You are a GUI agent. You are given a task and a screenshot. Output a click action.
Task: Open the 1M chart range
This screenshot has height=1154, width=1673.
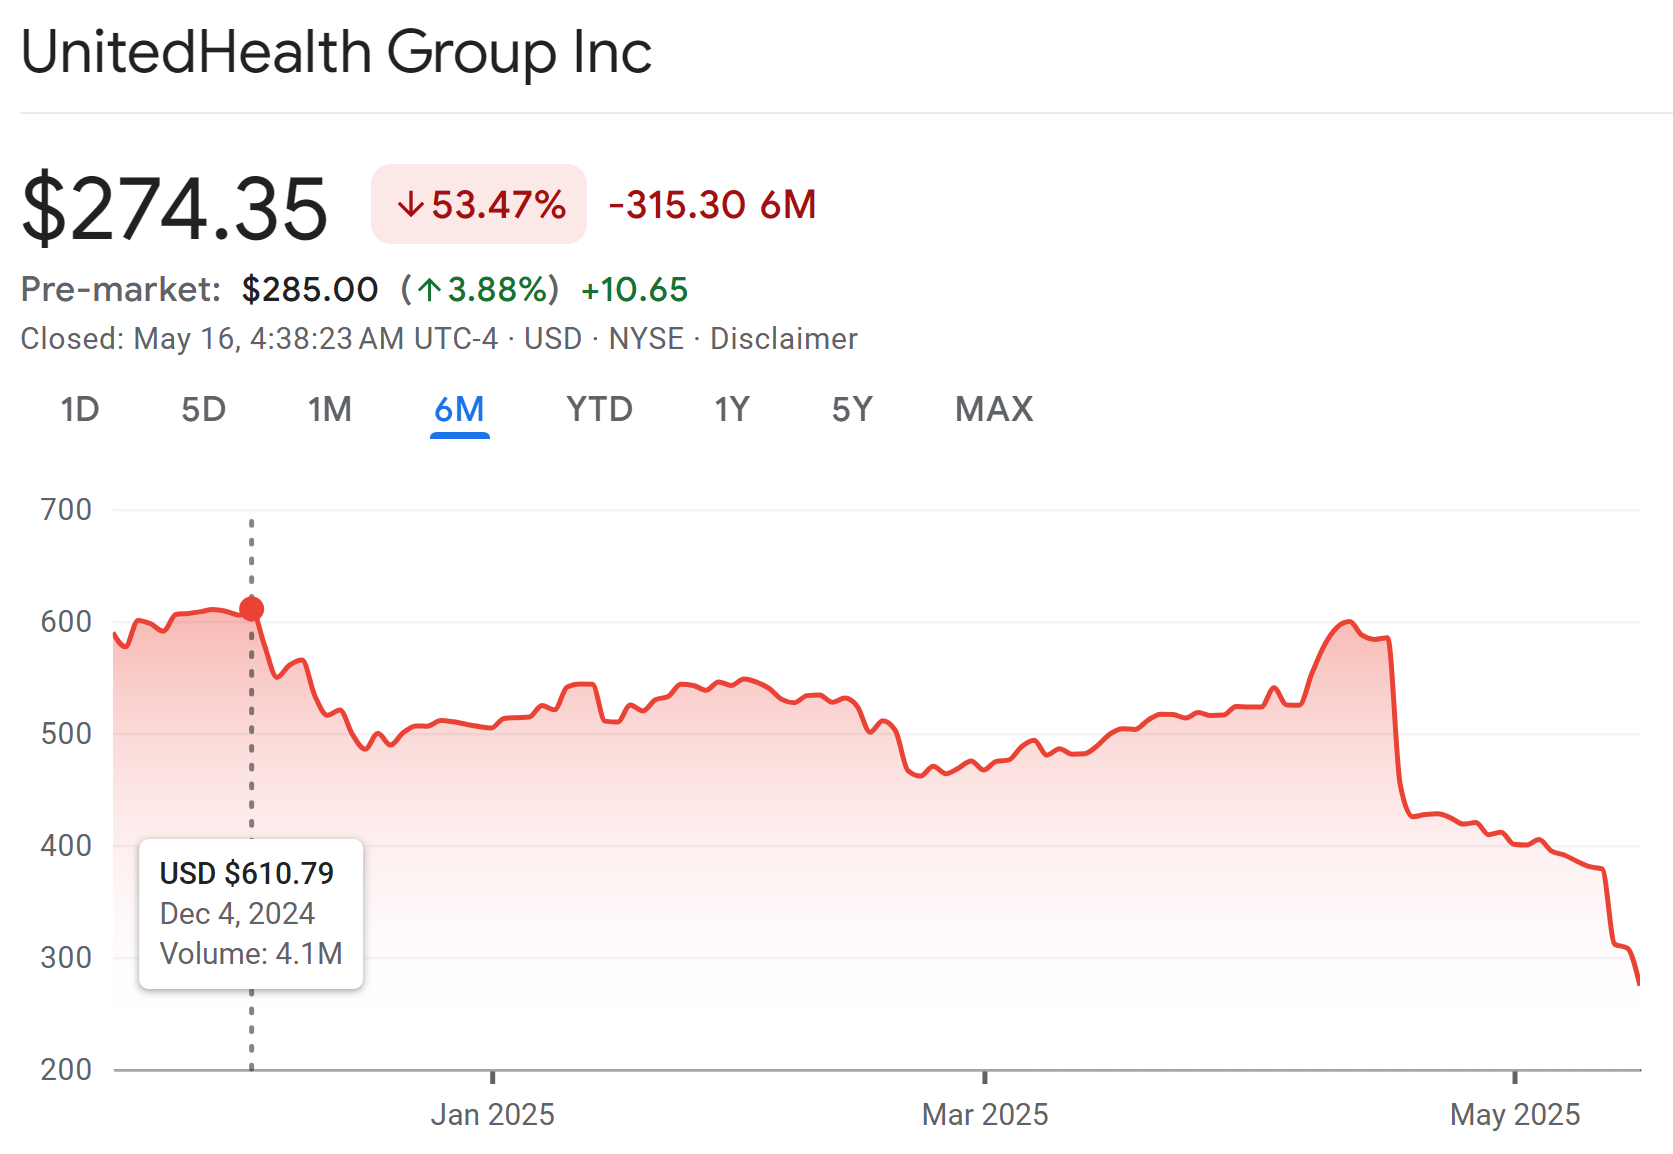click(x=329, y=409)
